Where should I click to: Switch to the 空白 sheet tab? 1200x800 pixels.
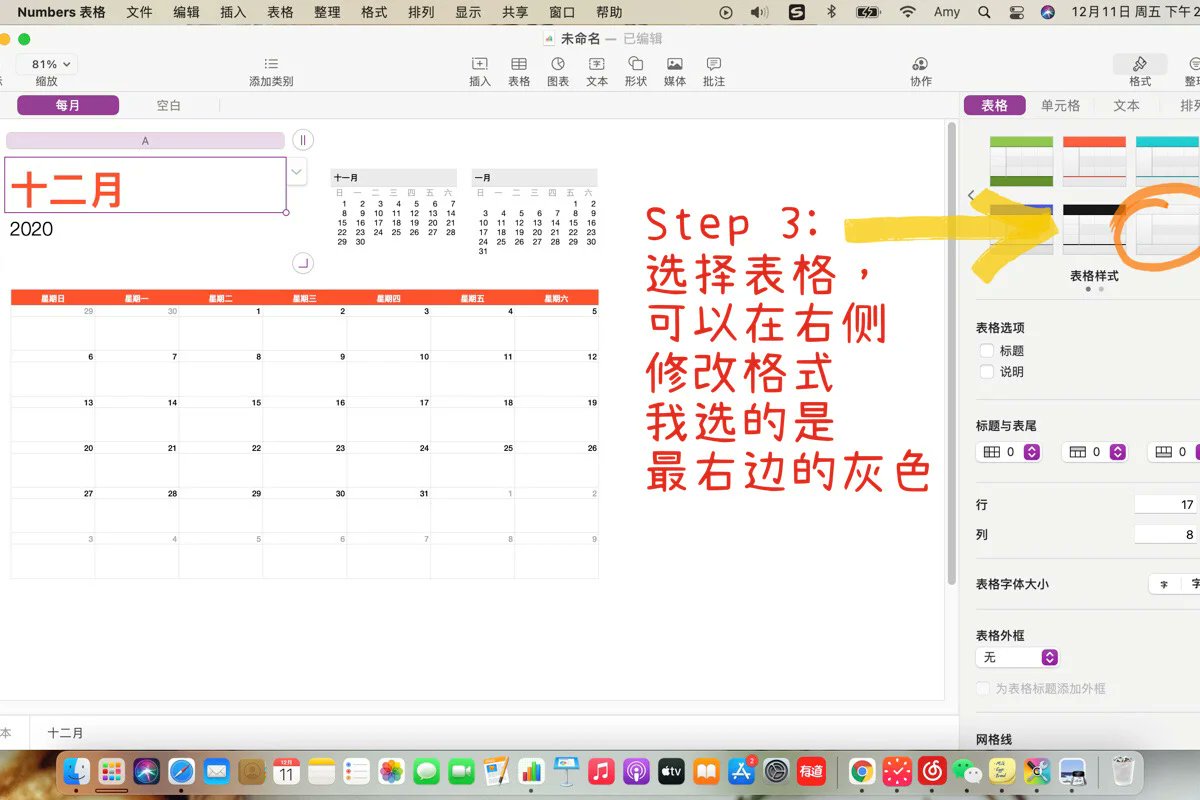[169, 105]
